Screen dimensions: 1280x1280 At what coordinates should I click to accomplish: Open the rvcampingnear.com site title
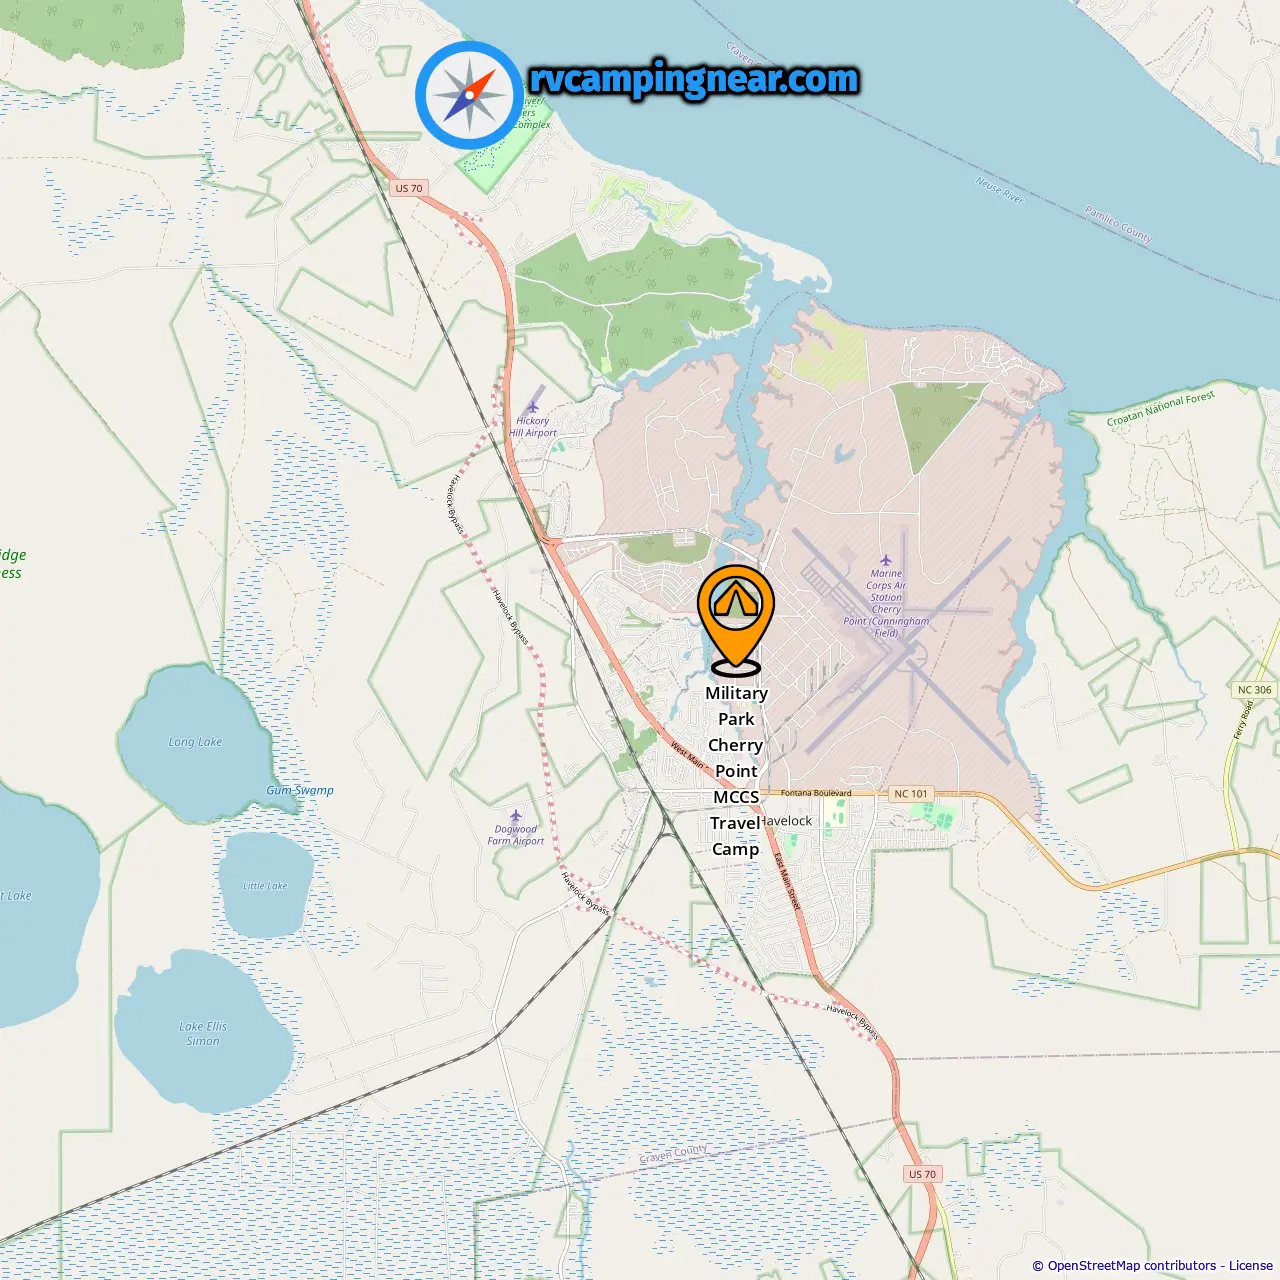point(694,79)
